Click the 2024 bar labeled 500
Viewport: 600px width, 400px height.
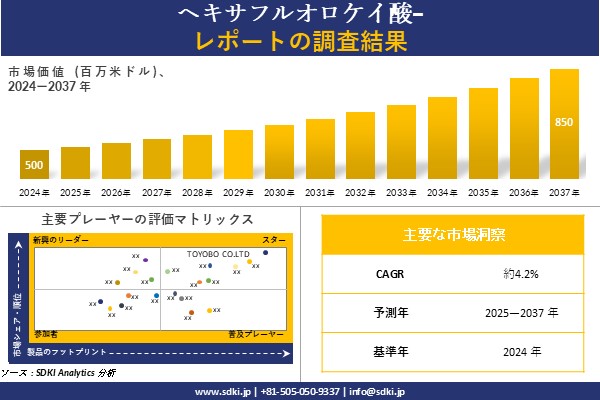pyautogui.click(x=34, y=165)
